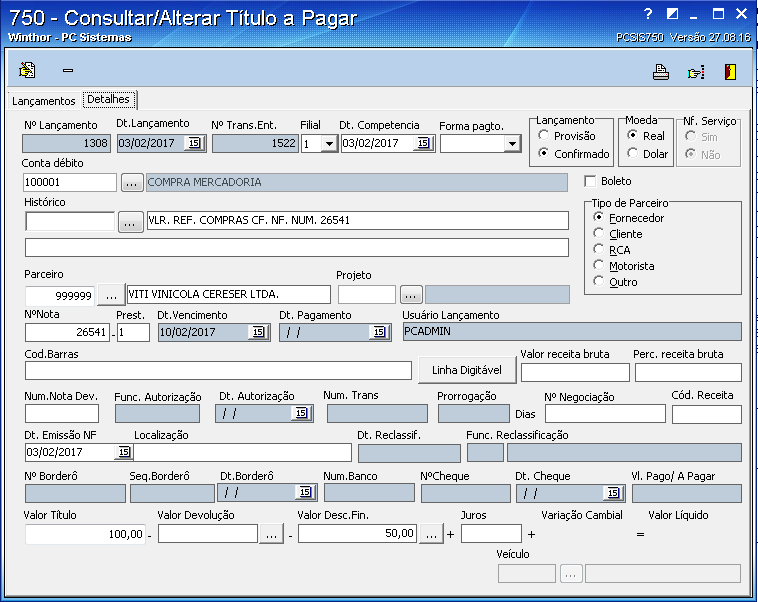Open the Dt.Lançamento calendar picker
The image size is (758, 602).
(x=194, y=143)
